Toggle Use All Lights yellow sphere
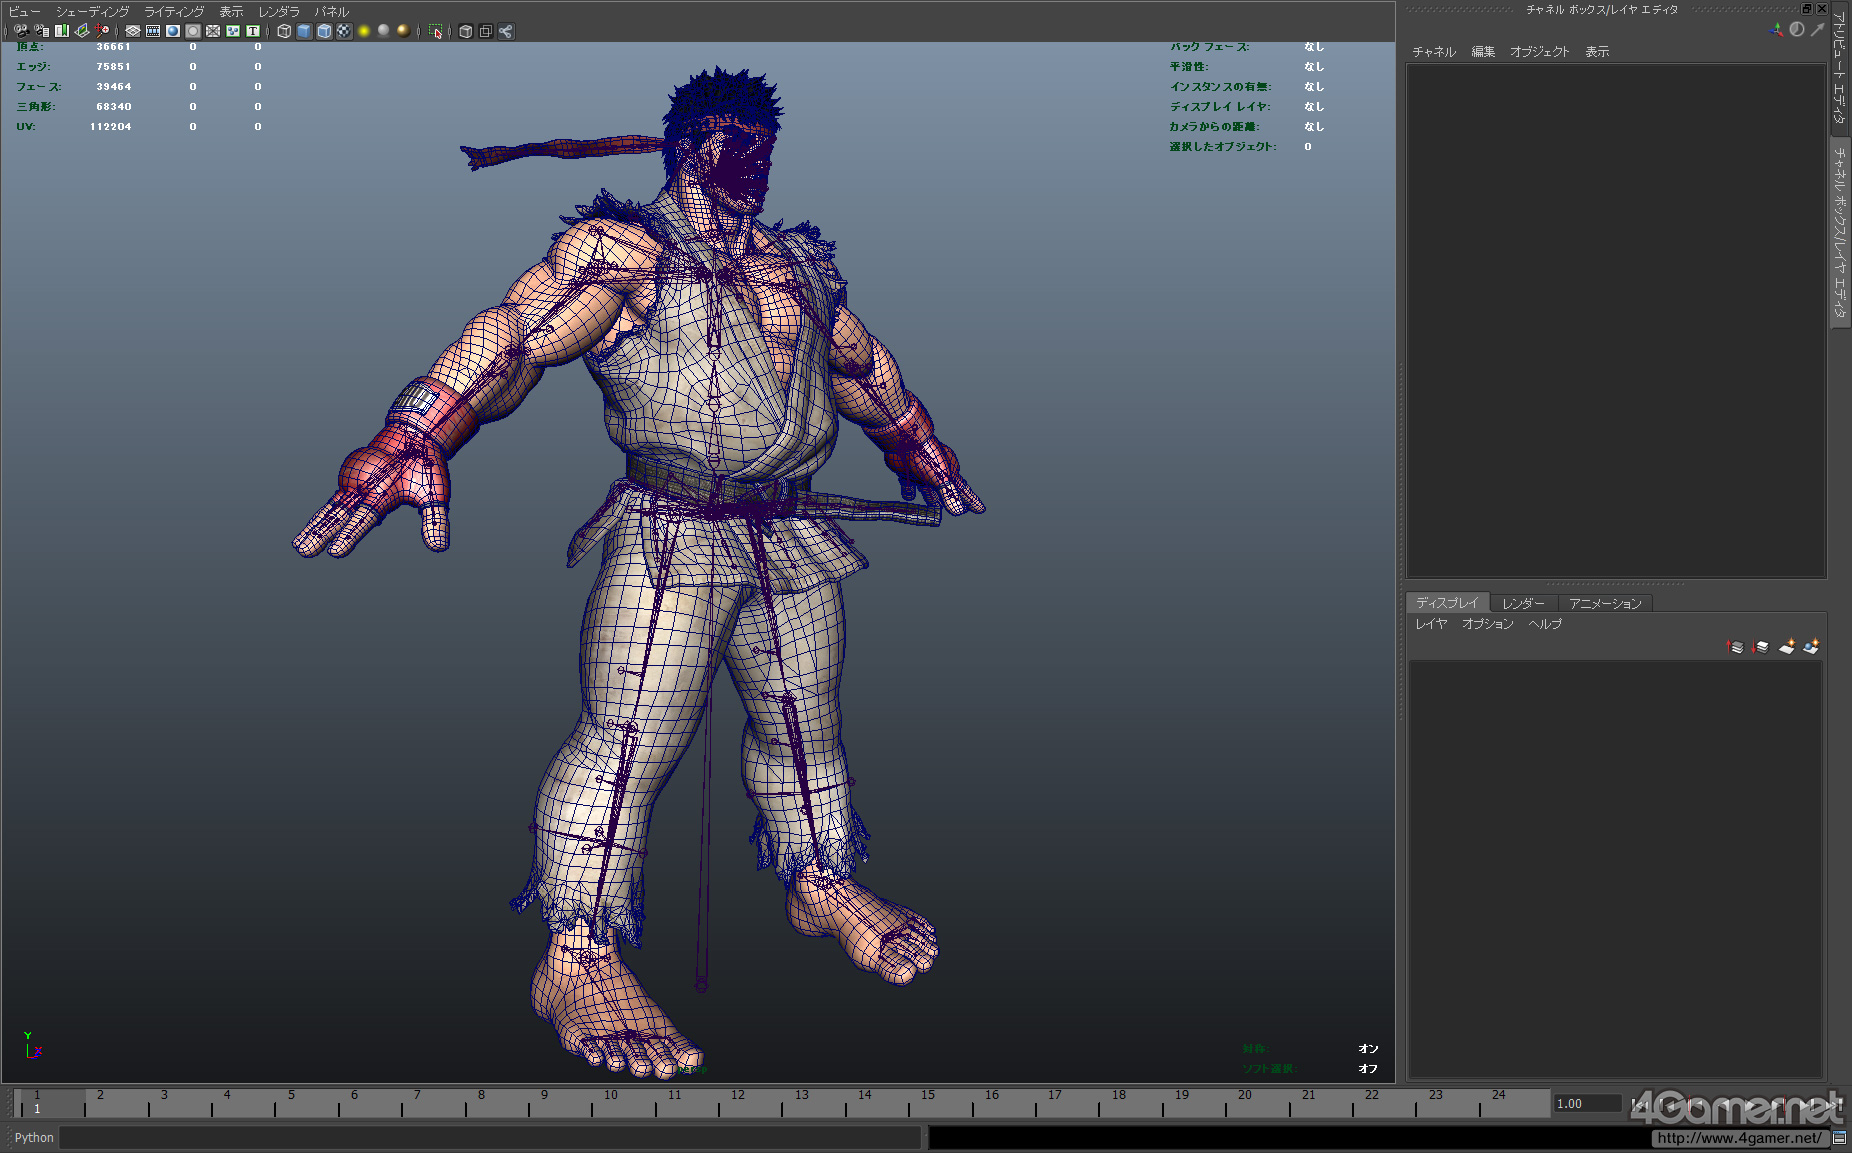The width and height of the screenshot is (1852, 1153). tap(364, 31)
